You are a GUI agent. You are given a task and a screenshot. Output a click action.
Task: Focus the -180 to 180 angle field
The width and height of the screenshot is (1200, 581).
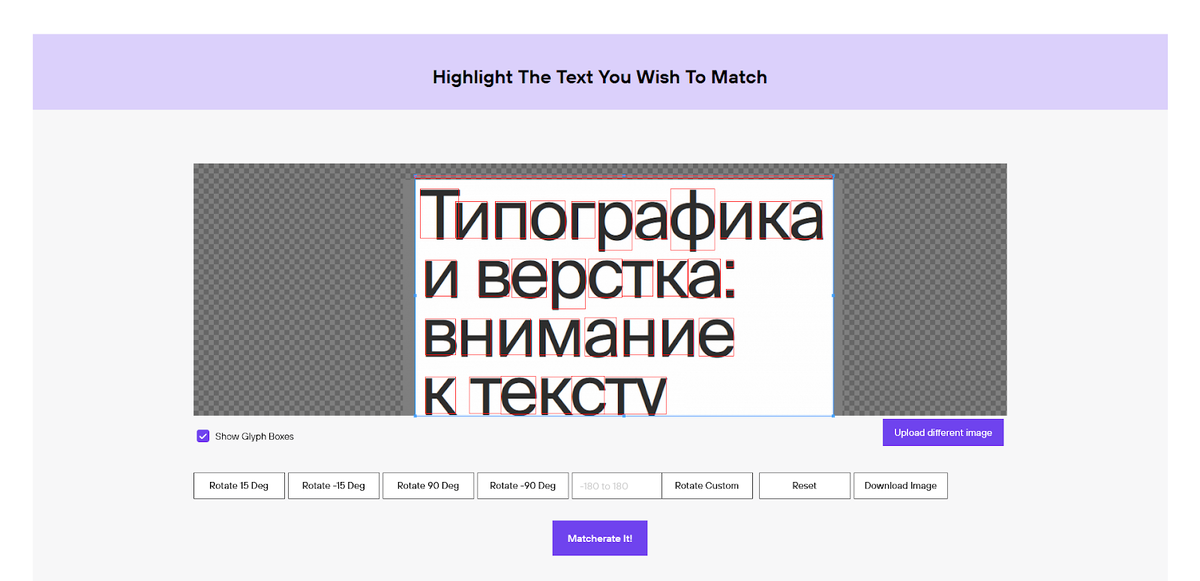(617, 486)
